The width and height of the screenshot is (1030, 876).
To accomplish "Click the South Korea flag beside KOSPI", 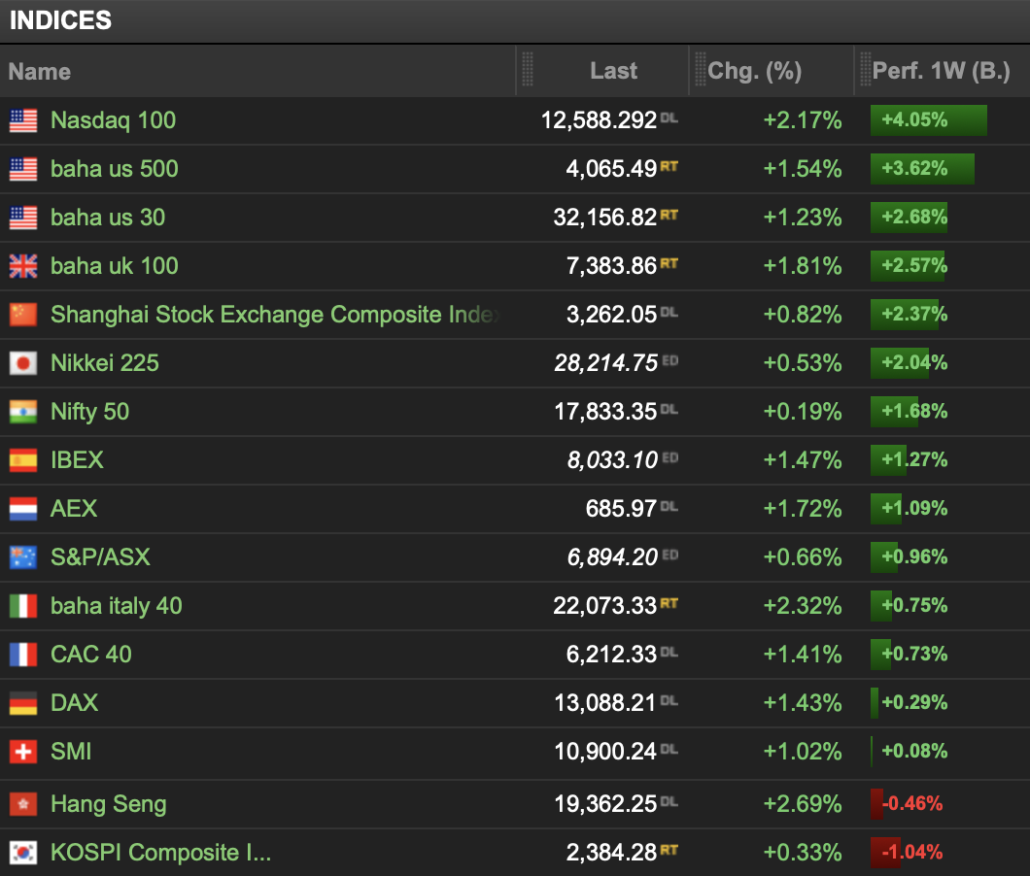I will coord(23,853).
